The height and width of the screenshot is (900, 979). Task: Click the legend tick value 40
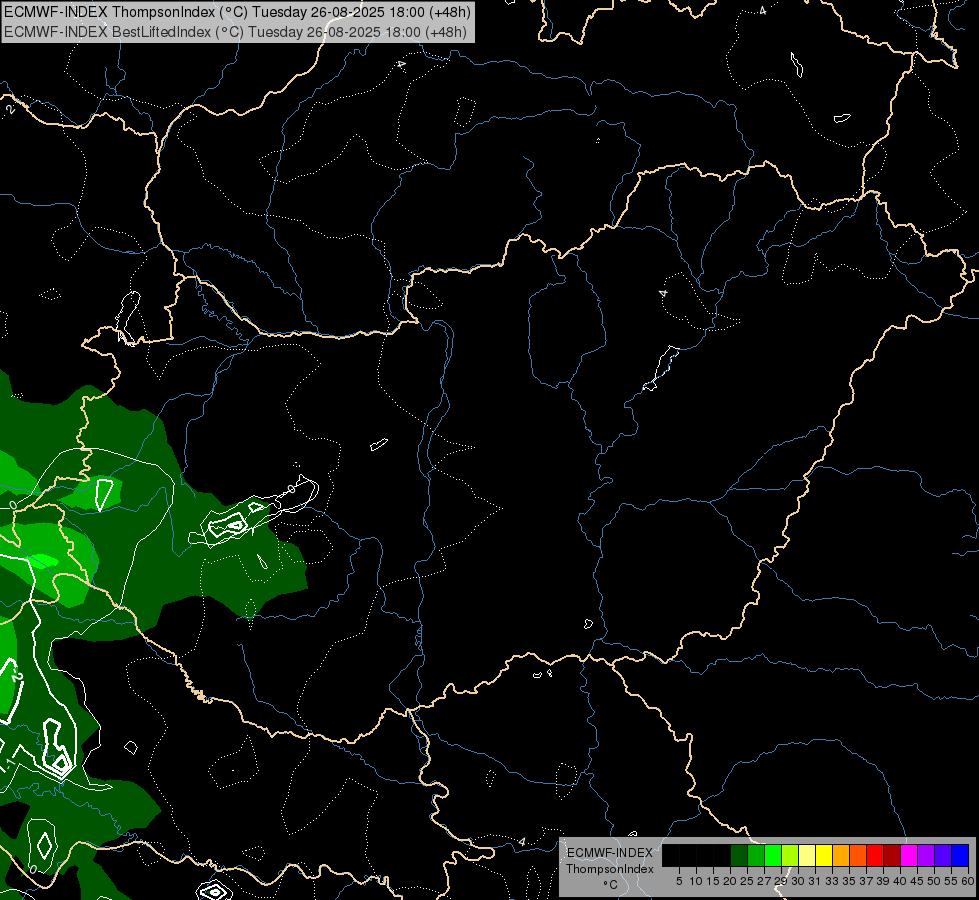pos(900,881)
